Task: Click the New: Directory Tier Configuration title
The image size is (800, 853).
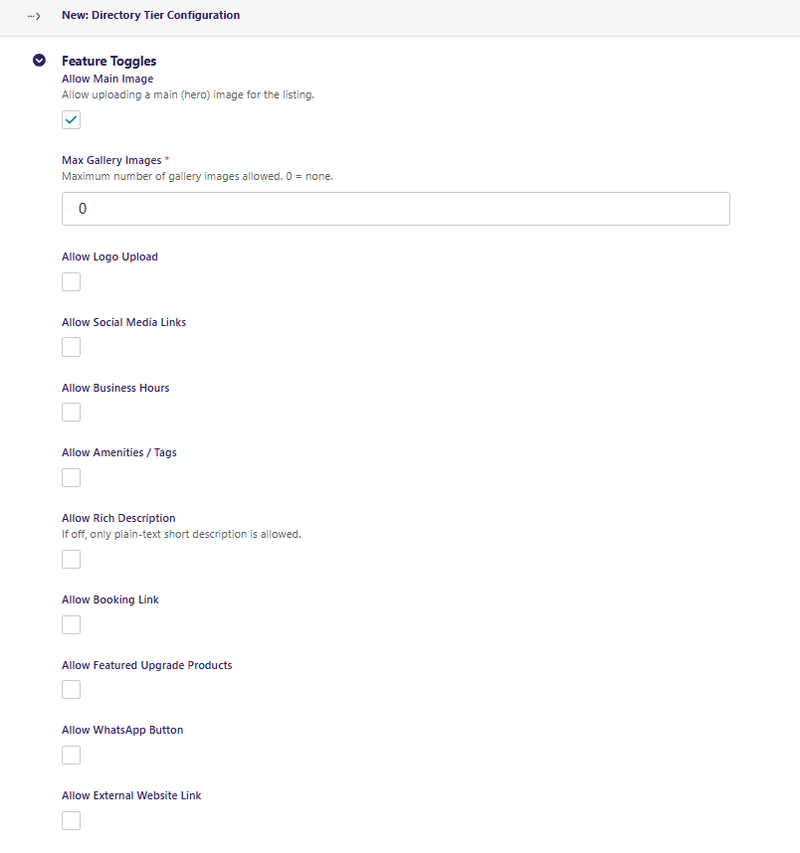Action: [x=151, y=15]
